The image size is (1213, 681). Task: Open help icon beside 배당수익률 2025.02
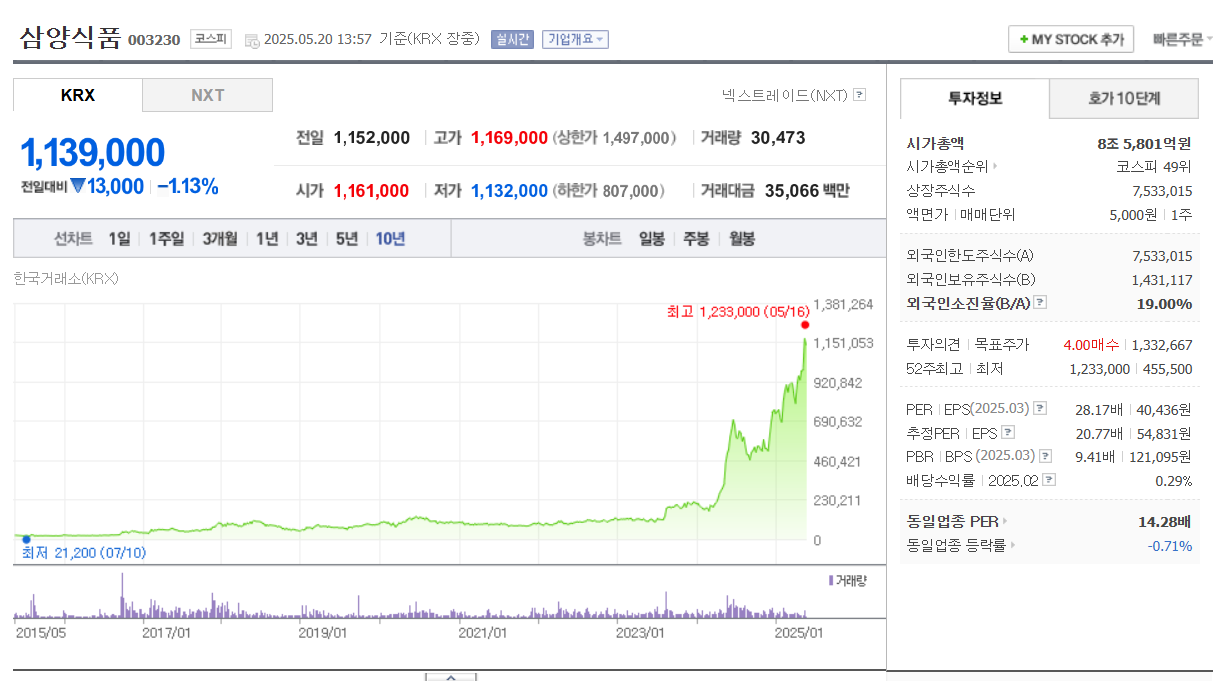pyautogui.click(x=1049, y=480)
